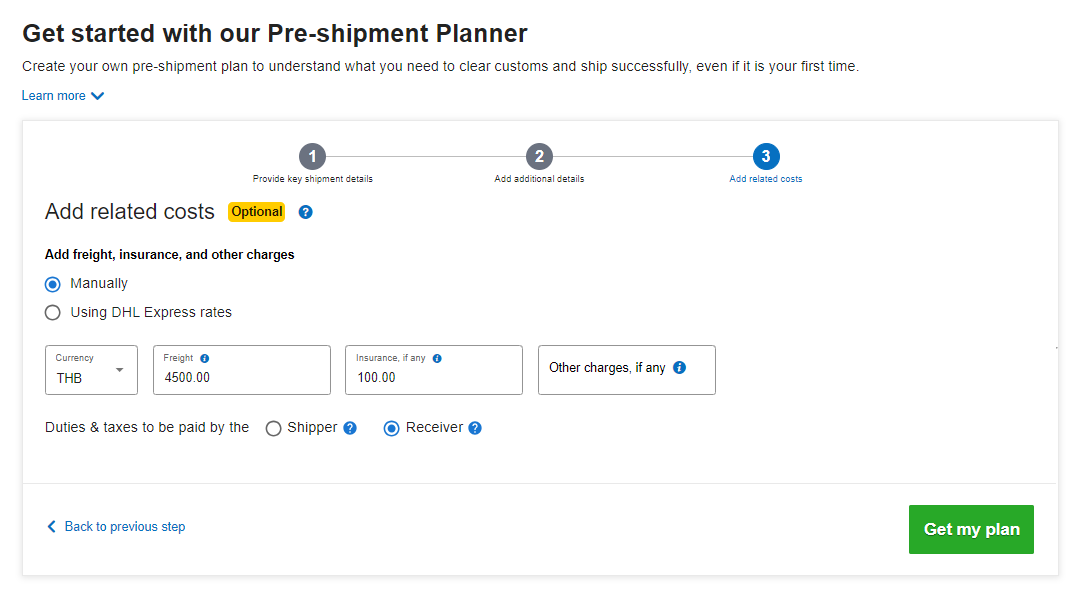Click the back arrow chevron icon
Viewport: 1070px width, 591px height.
tap(51, 526)
